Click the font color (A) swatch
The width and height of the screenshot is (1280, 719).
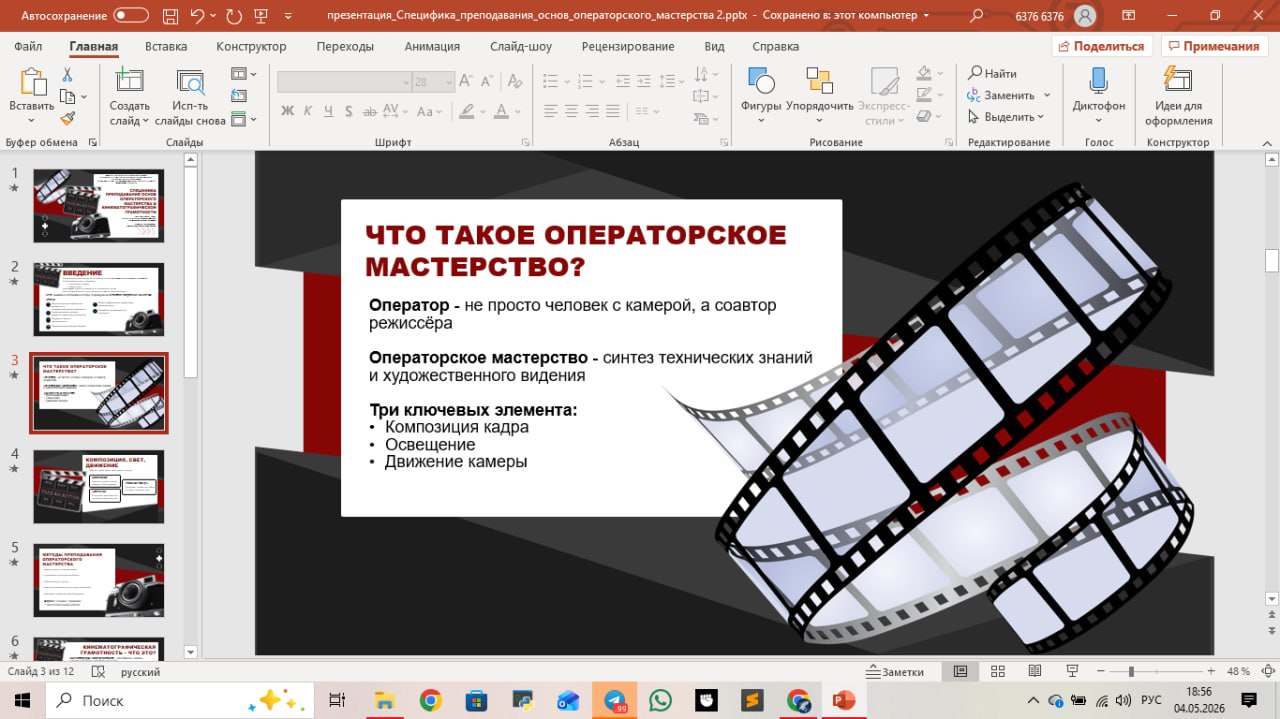(x=502, y=111)
